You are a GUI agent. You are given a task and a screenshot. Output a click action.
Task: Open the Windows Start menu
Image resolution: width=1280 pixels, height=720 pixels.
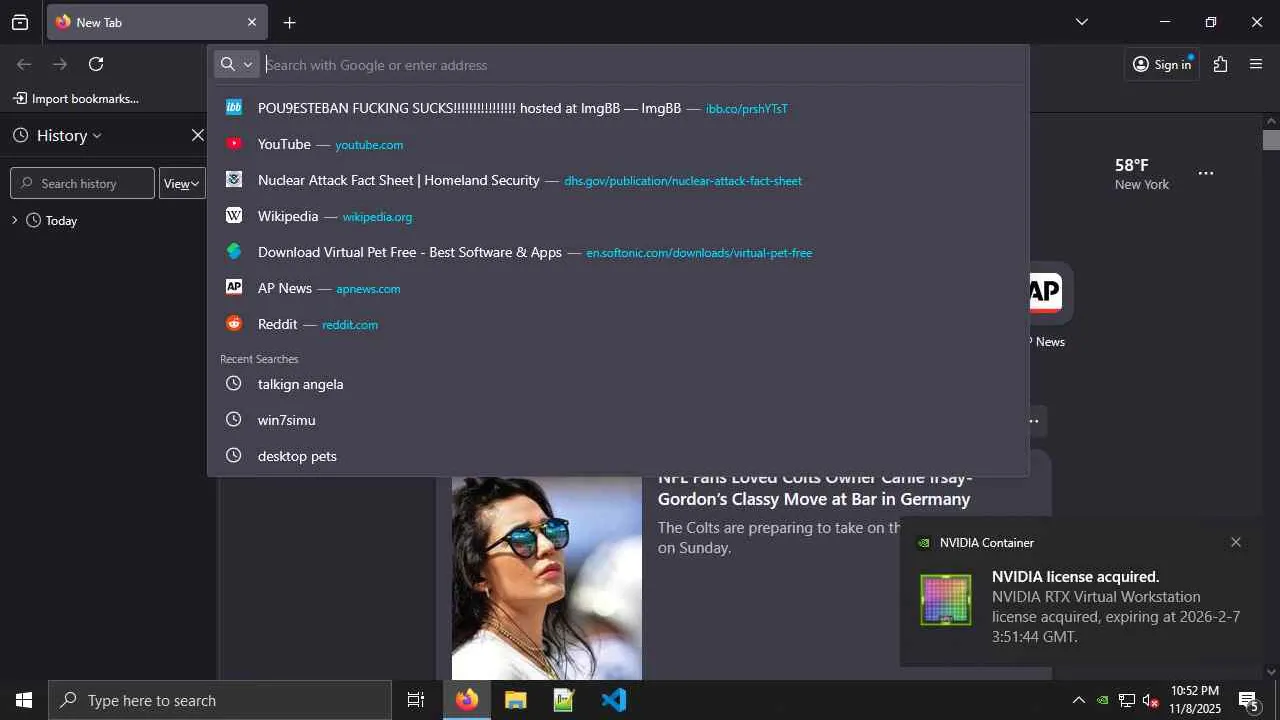point(24,700)
